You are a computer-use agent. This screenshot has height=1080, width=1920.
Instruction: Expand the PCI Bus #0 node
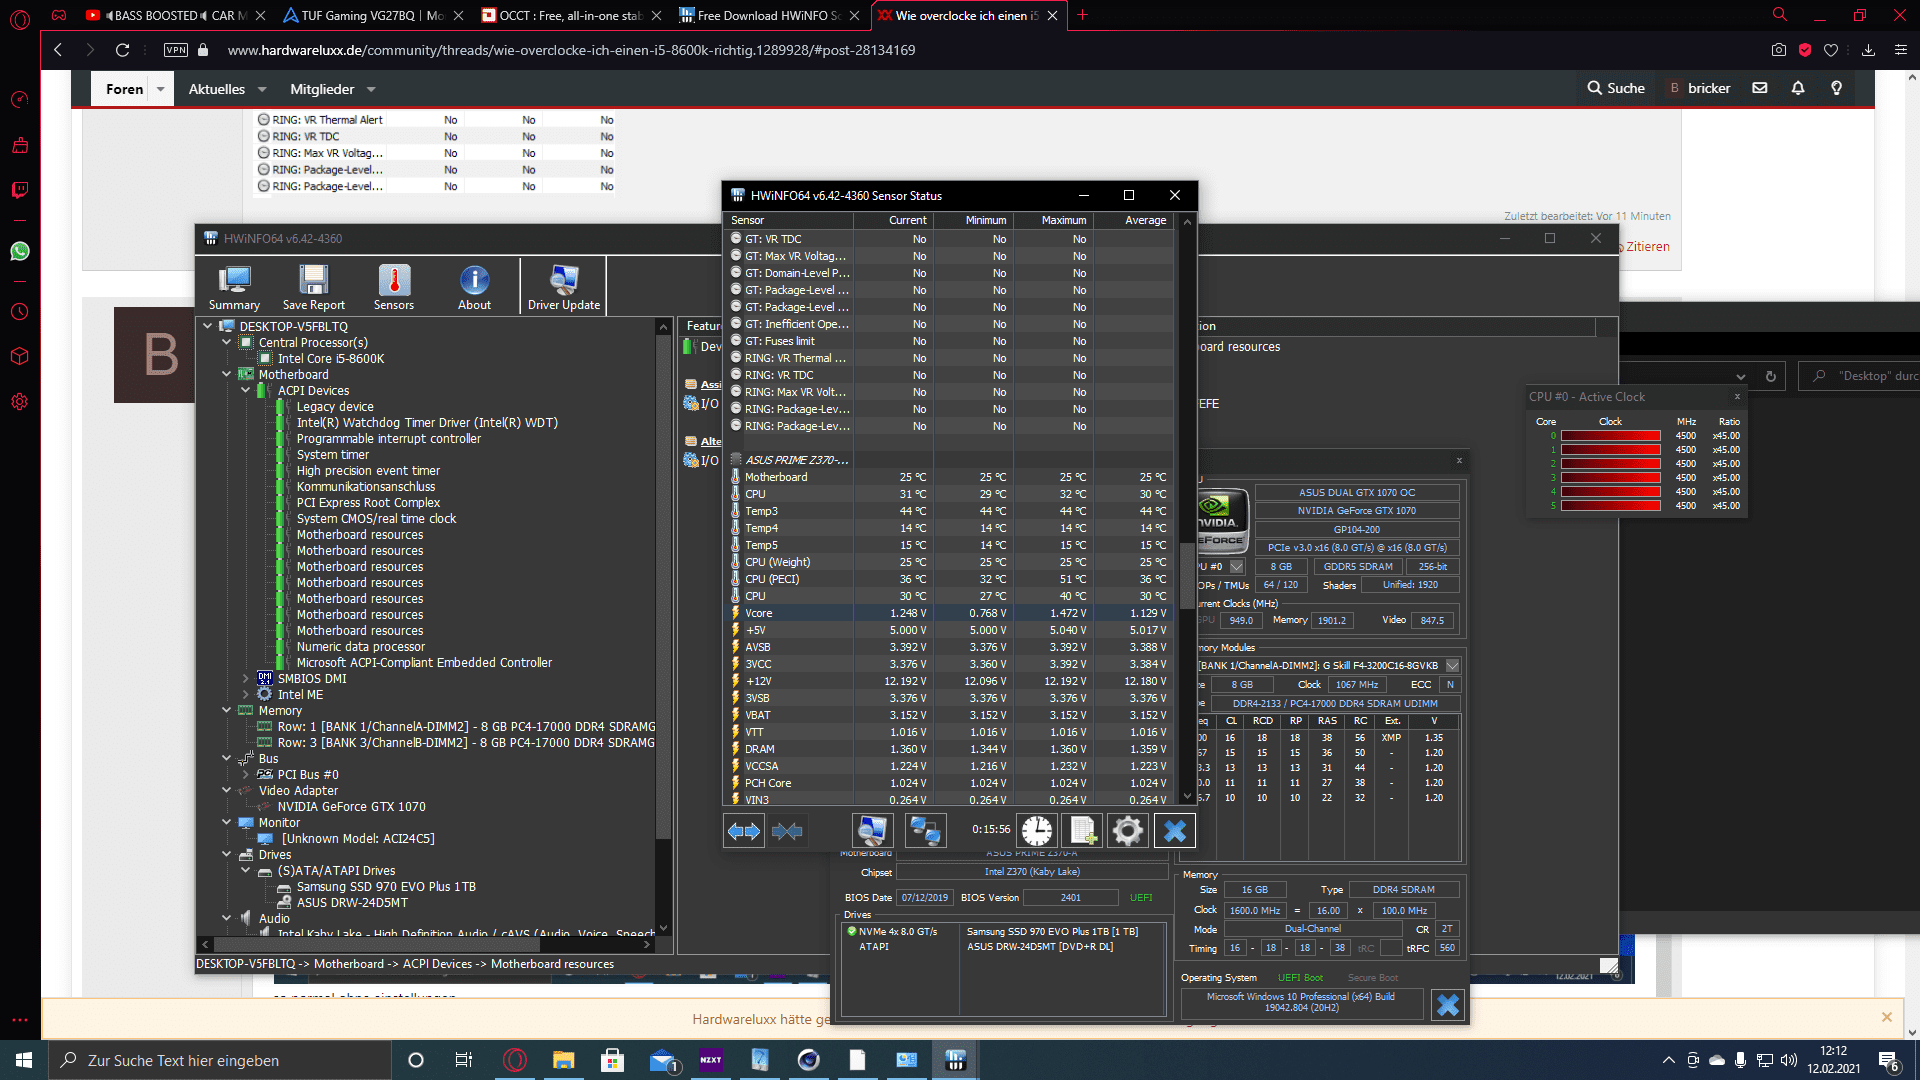click(246, 774)
